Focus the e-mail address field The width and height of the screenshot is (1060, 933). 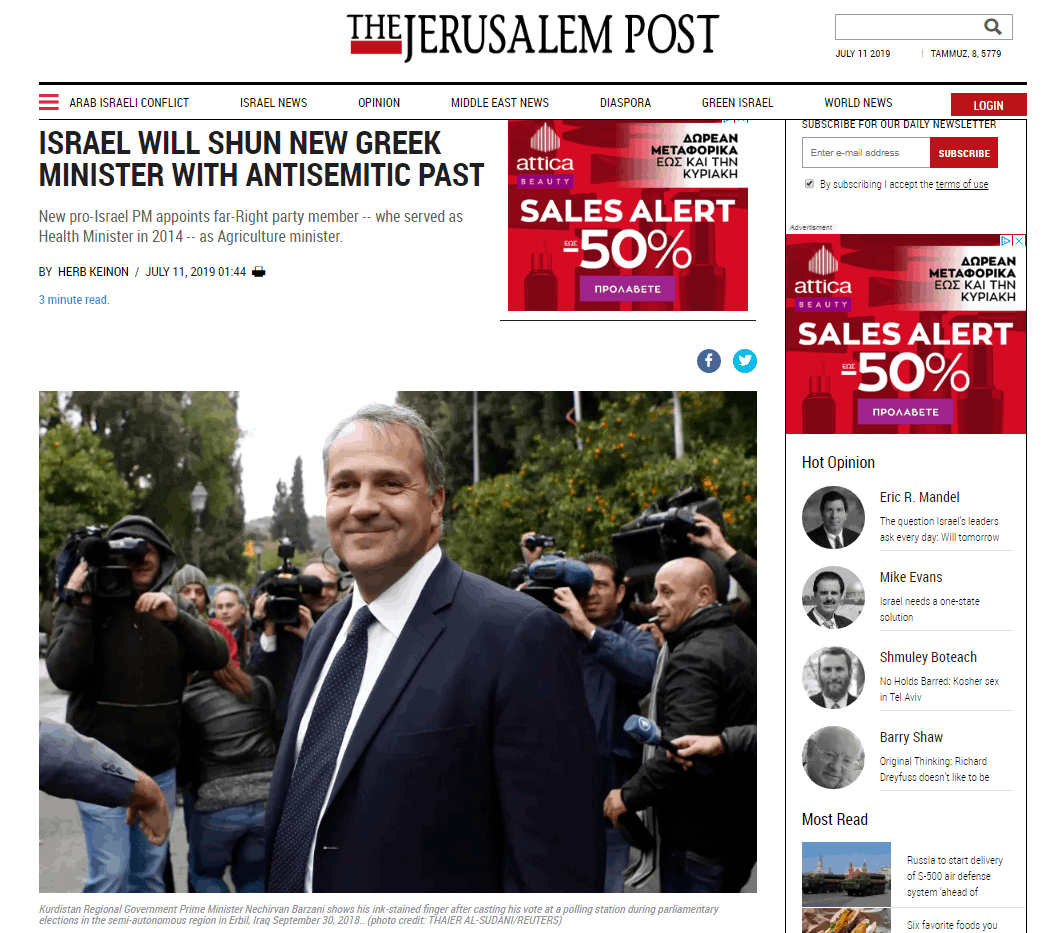pyautogui.click(x=866, y=153)
